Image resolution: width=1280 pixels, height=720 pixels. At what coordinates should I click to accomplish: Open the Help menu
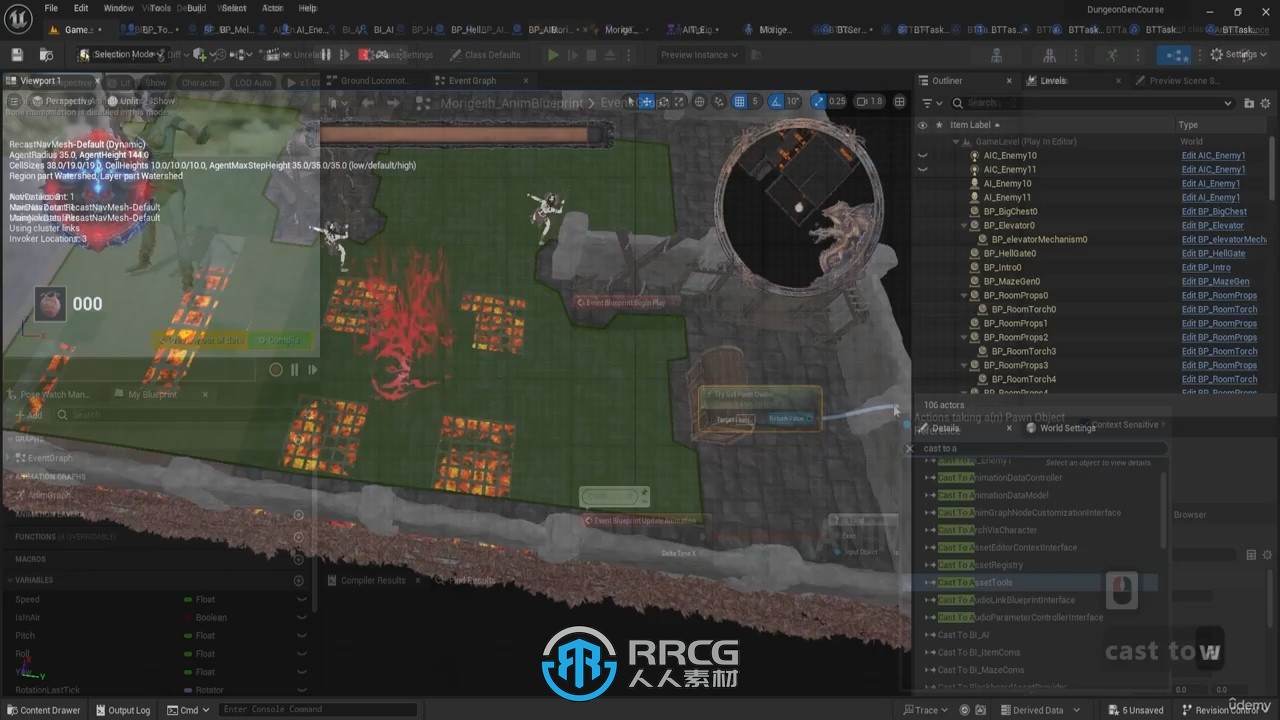click(x=308, y=8)
